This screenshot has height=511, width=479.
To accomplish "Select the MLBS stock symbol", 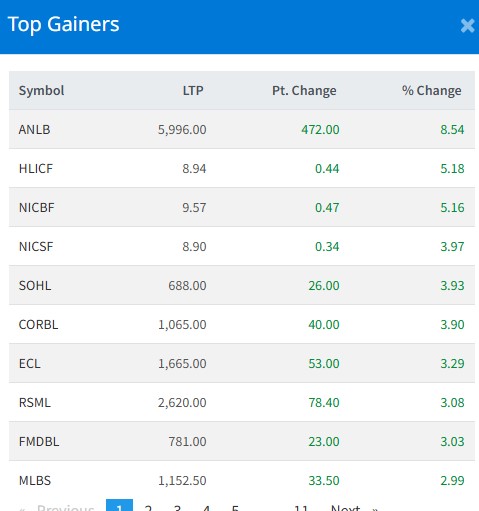I will coord(35,480).
